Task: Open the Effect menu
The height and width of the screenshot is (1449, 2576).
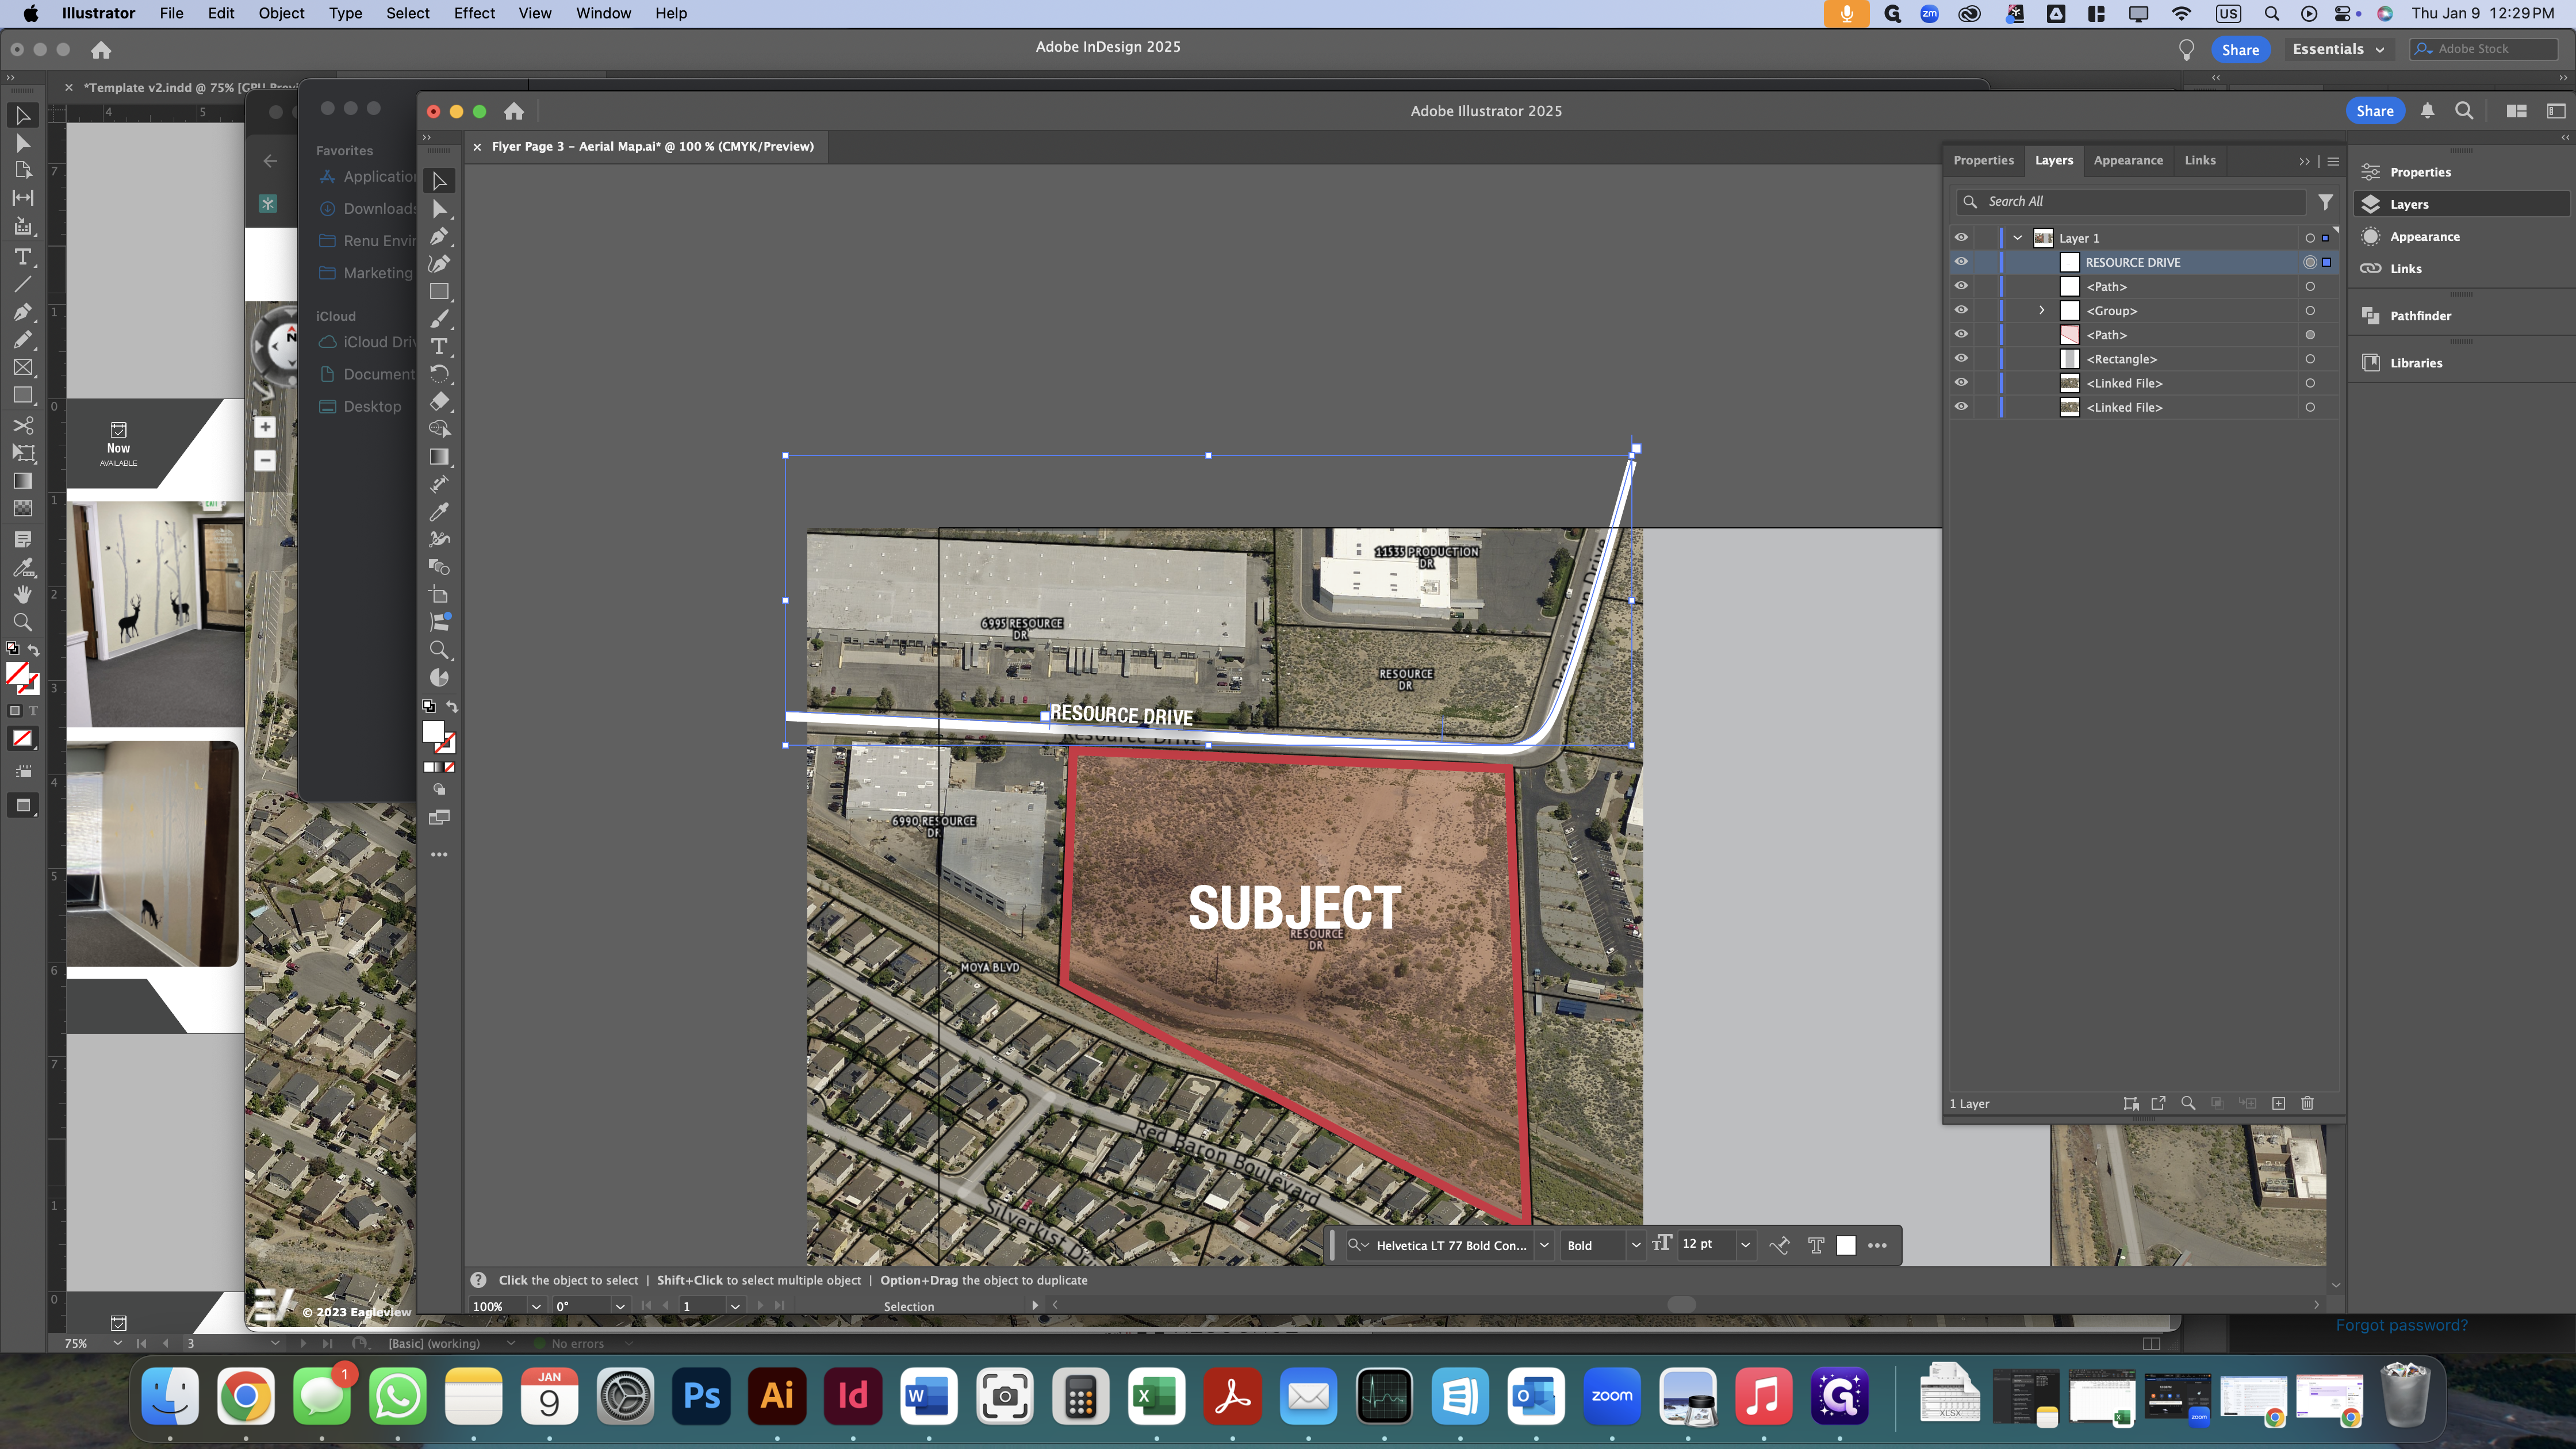Action: (474, 13)
